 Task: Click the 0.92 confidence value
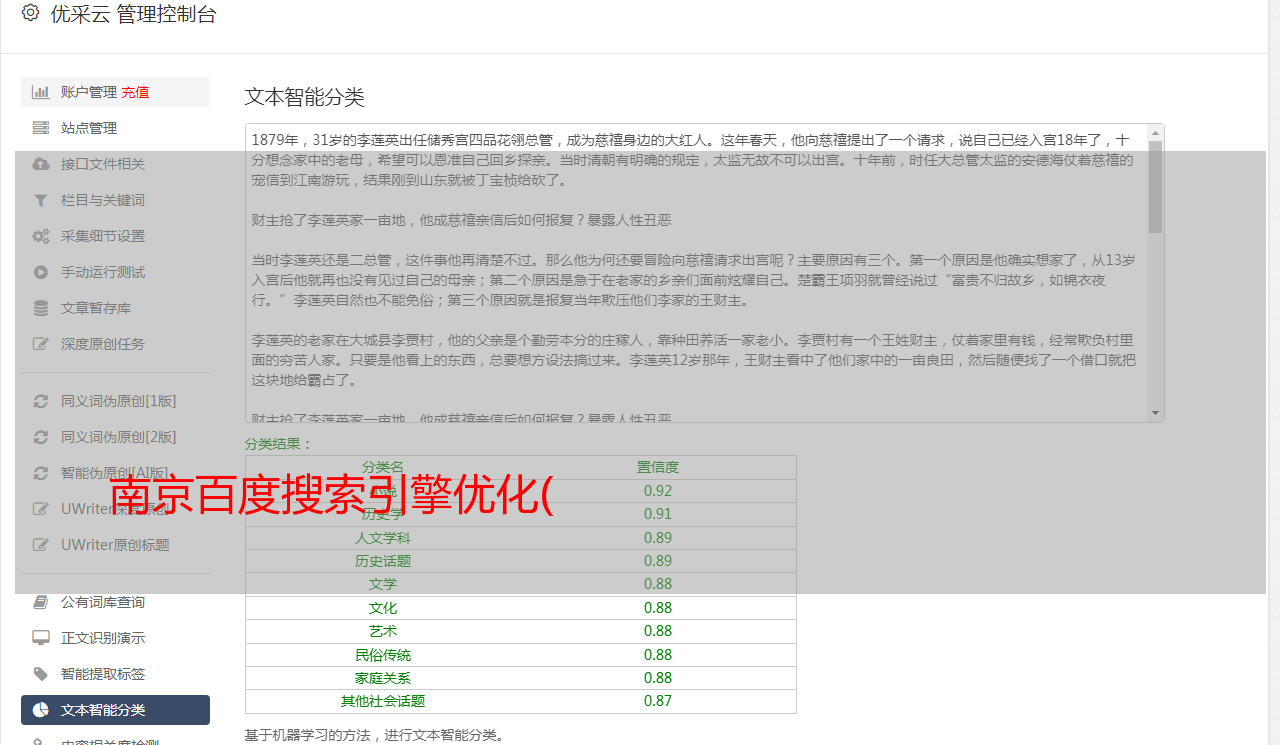pos(658,491)
